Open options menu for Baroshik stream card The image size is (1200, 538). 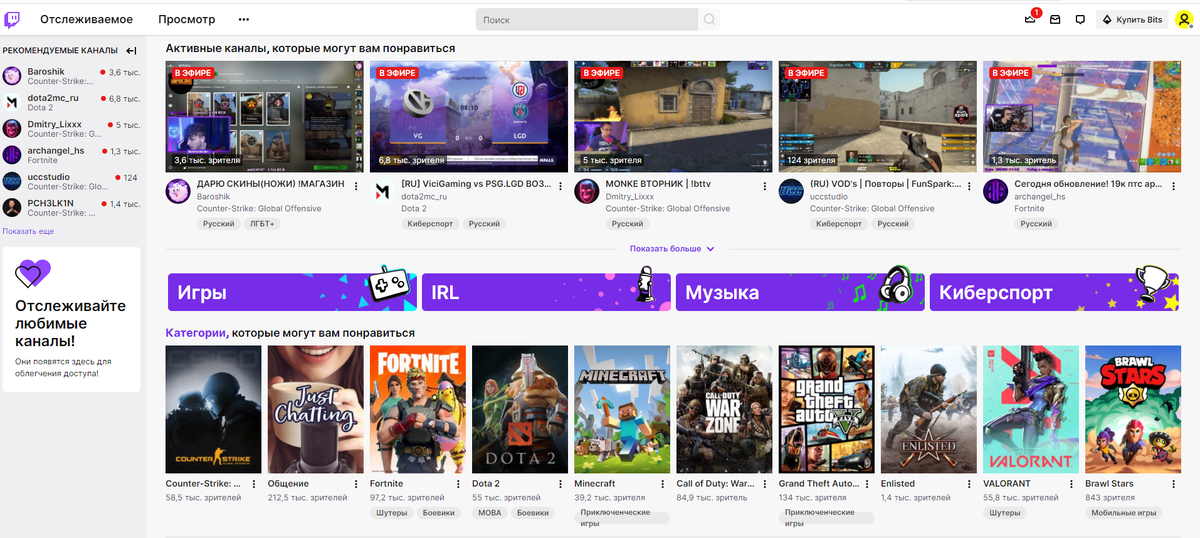(x=357, y=186)
